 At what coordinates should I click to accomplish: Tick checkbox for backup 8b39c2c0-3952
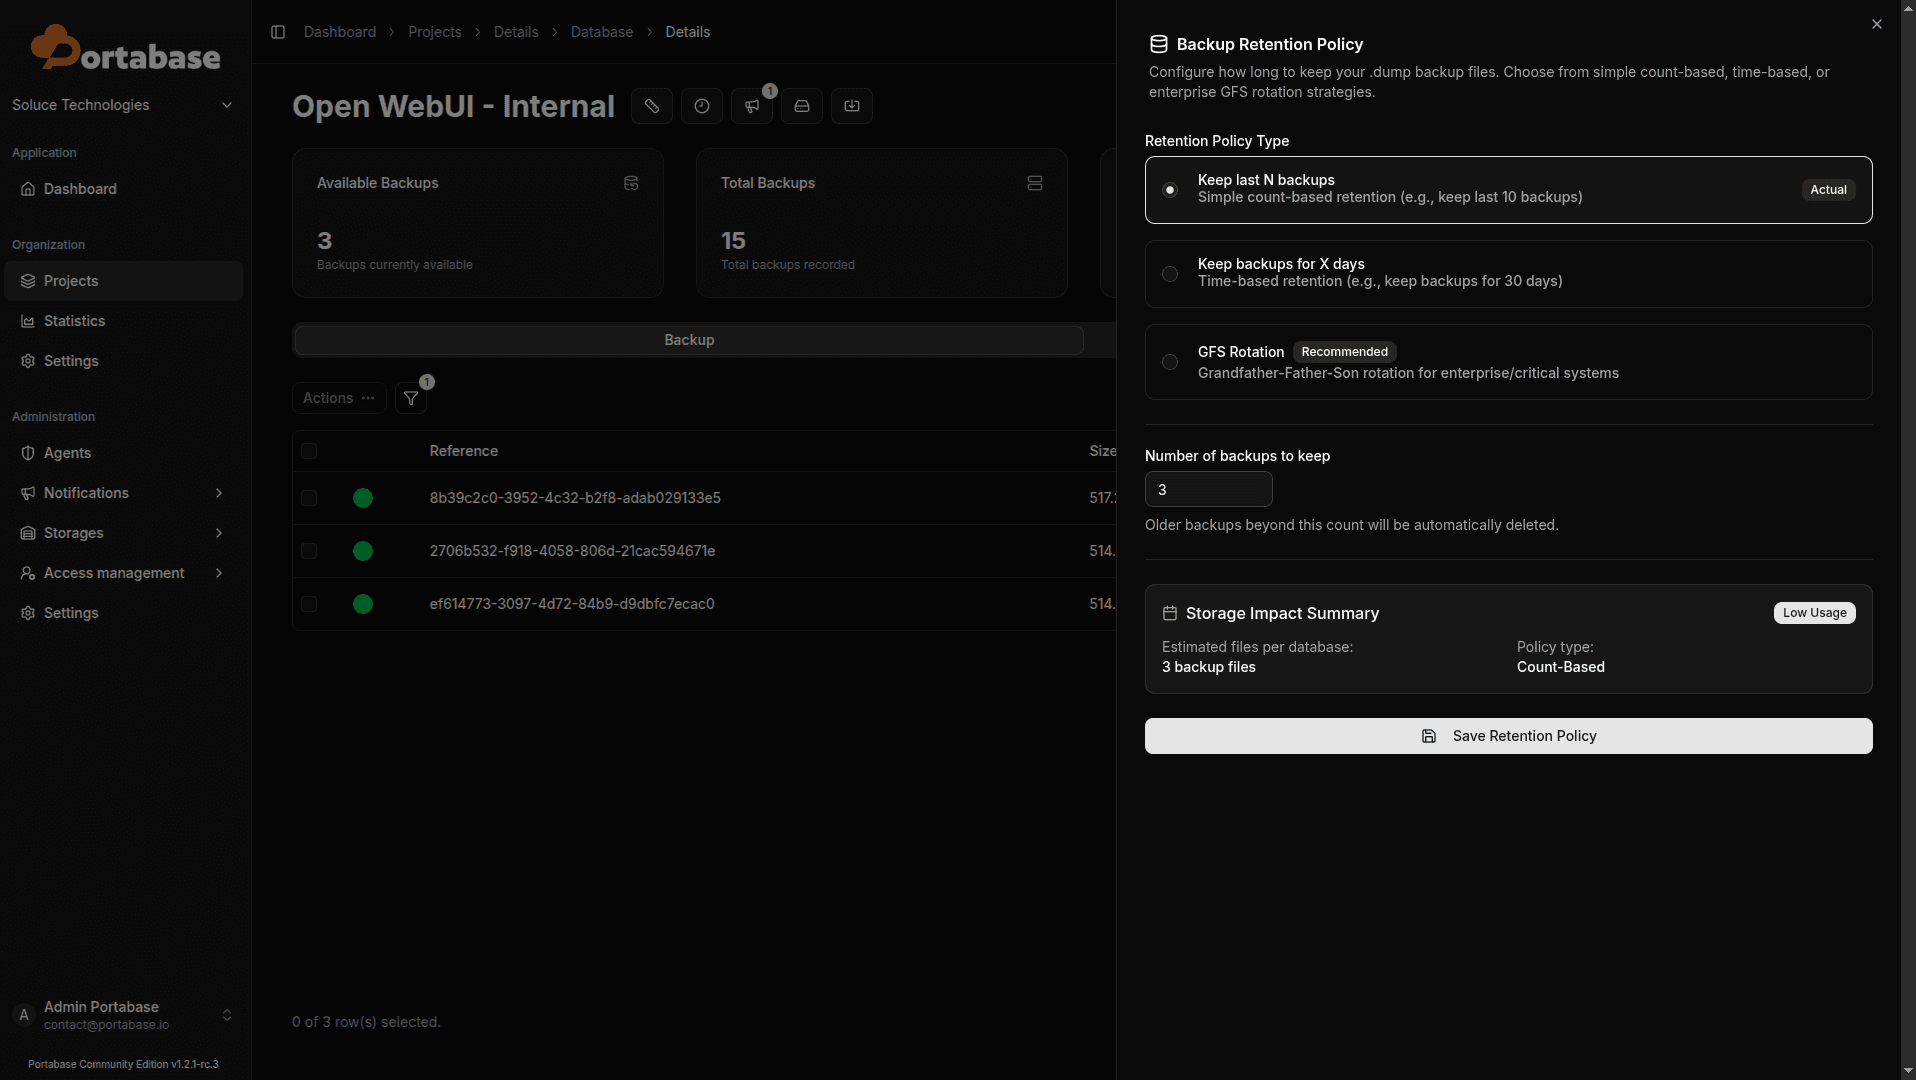309,498
